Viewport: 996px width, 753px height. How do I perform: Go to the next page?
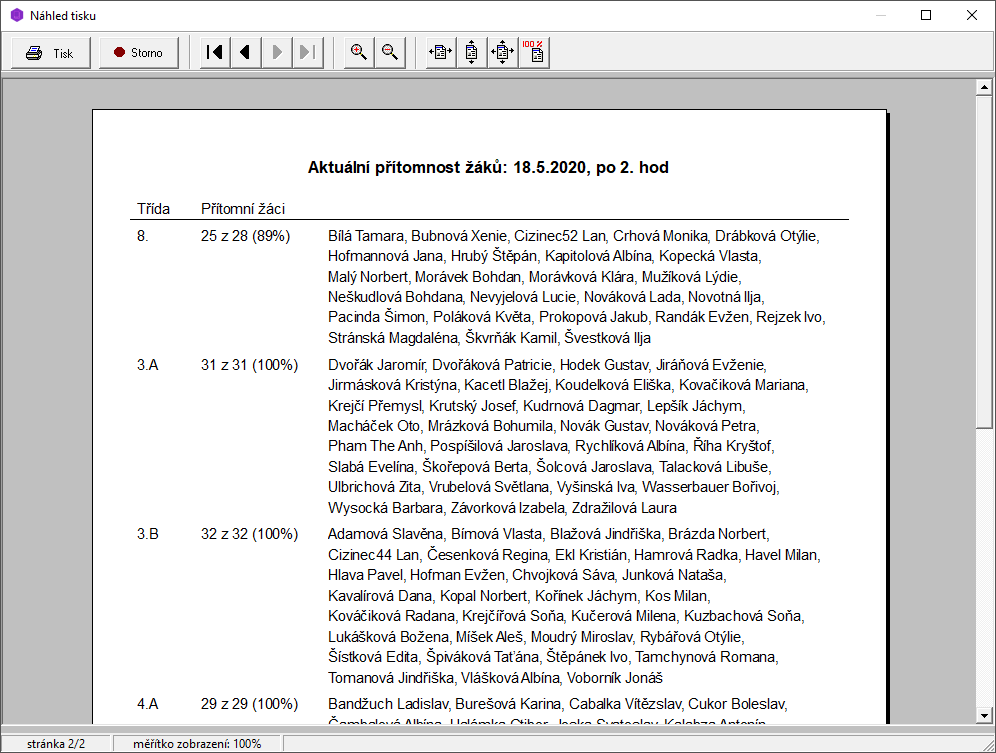tap(276, 53)
